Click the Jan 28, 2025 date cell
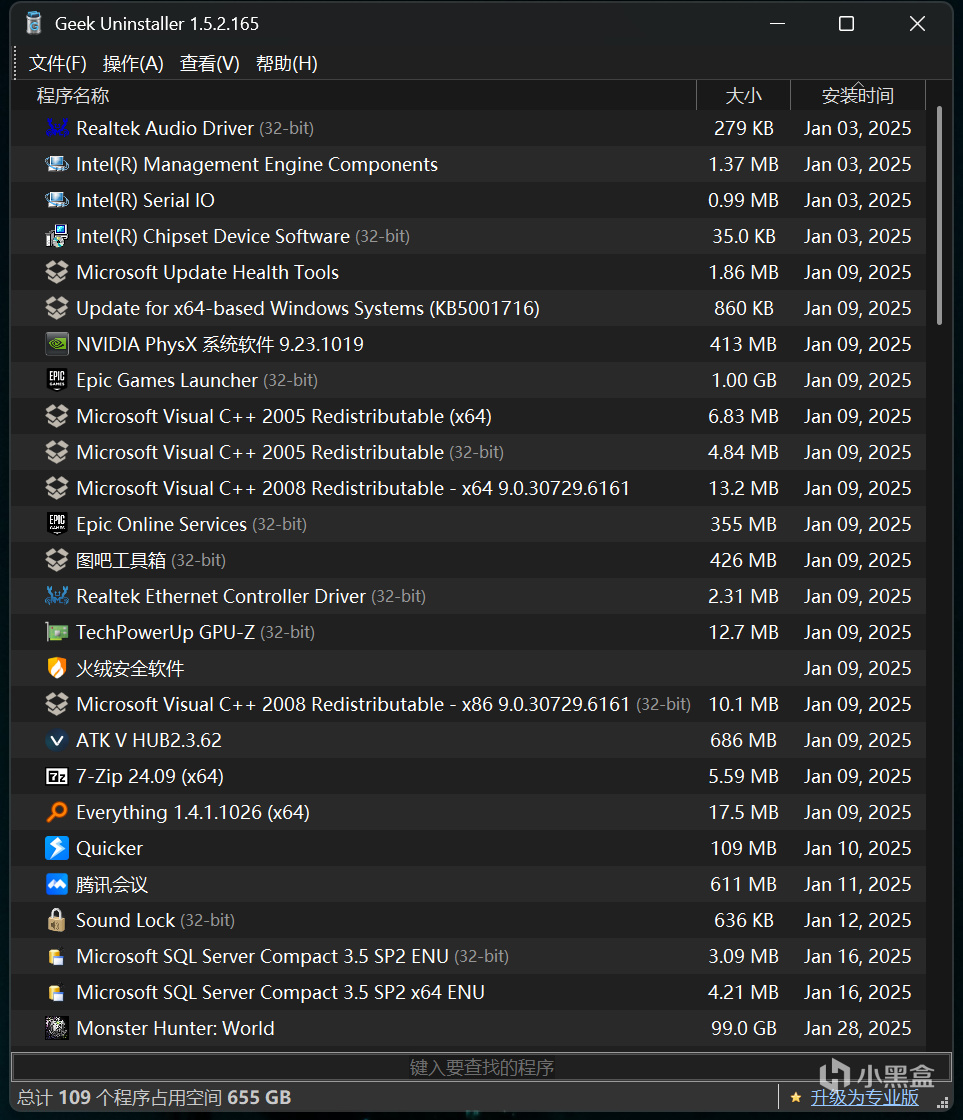 pos(857,1028)
